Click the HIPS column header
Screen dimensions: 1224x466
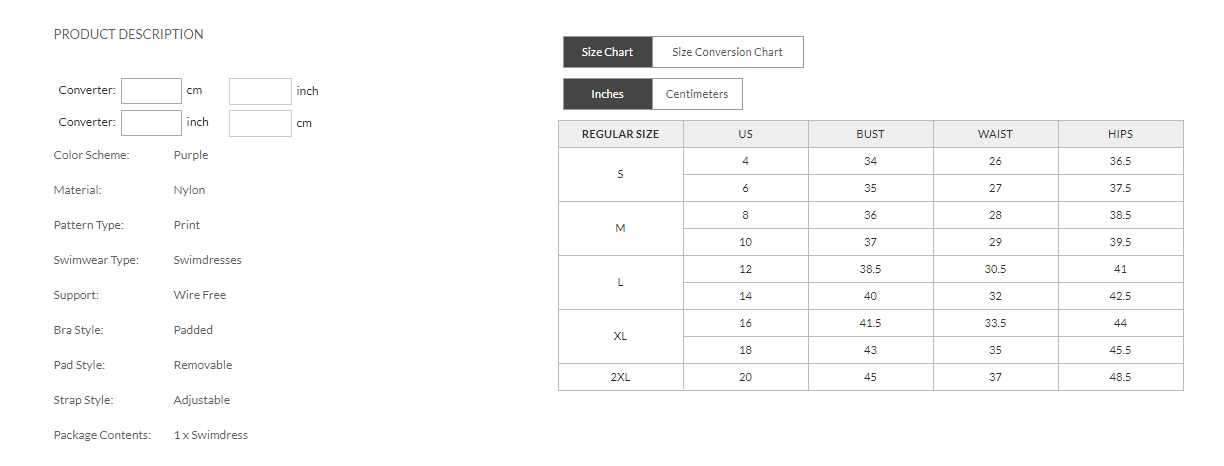pyautogui.click(x=1120, y=134)
